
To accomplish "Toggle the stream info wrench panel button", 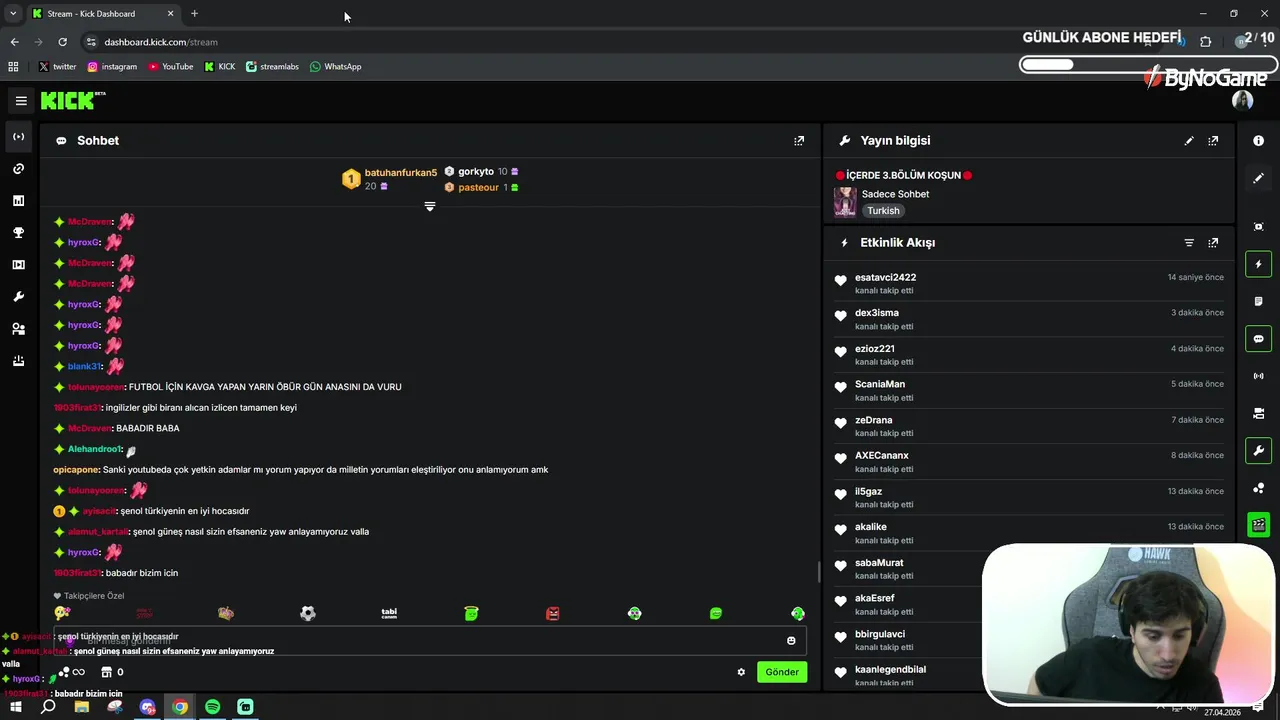I will click(x=1258, y=451).
